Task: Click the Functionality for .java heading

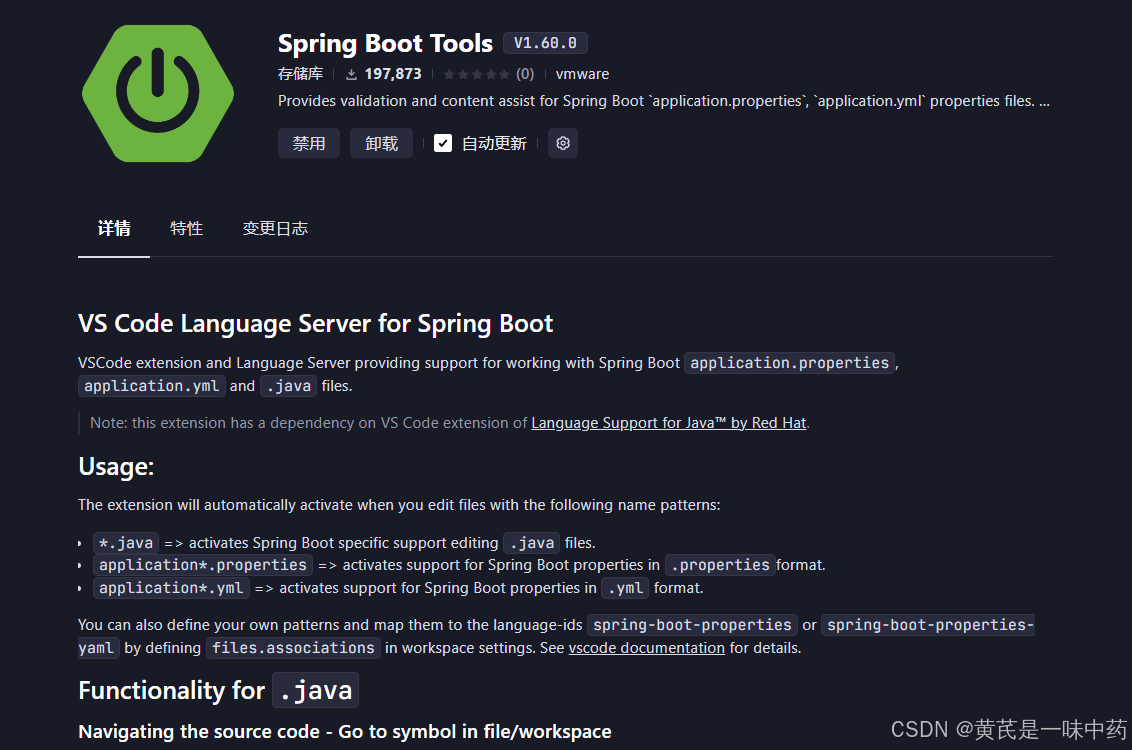Action: tap(218, 690)
